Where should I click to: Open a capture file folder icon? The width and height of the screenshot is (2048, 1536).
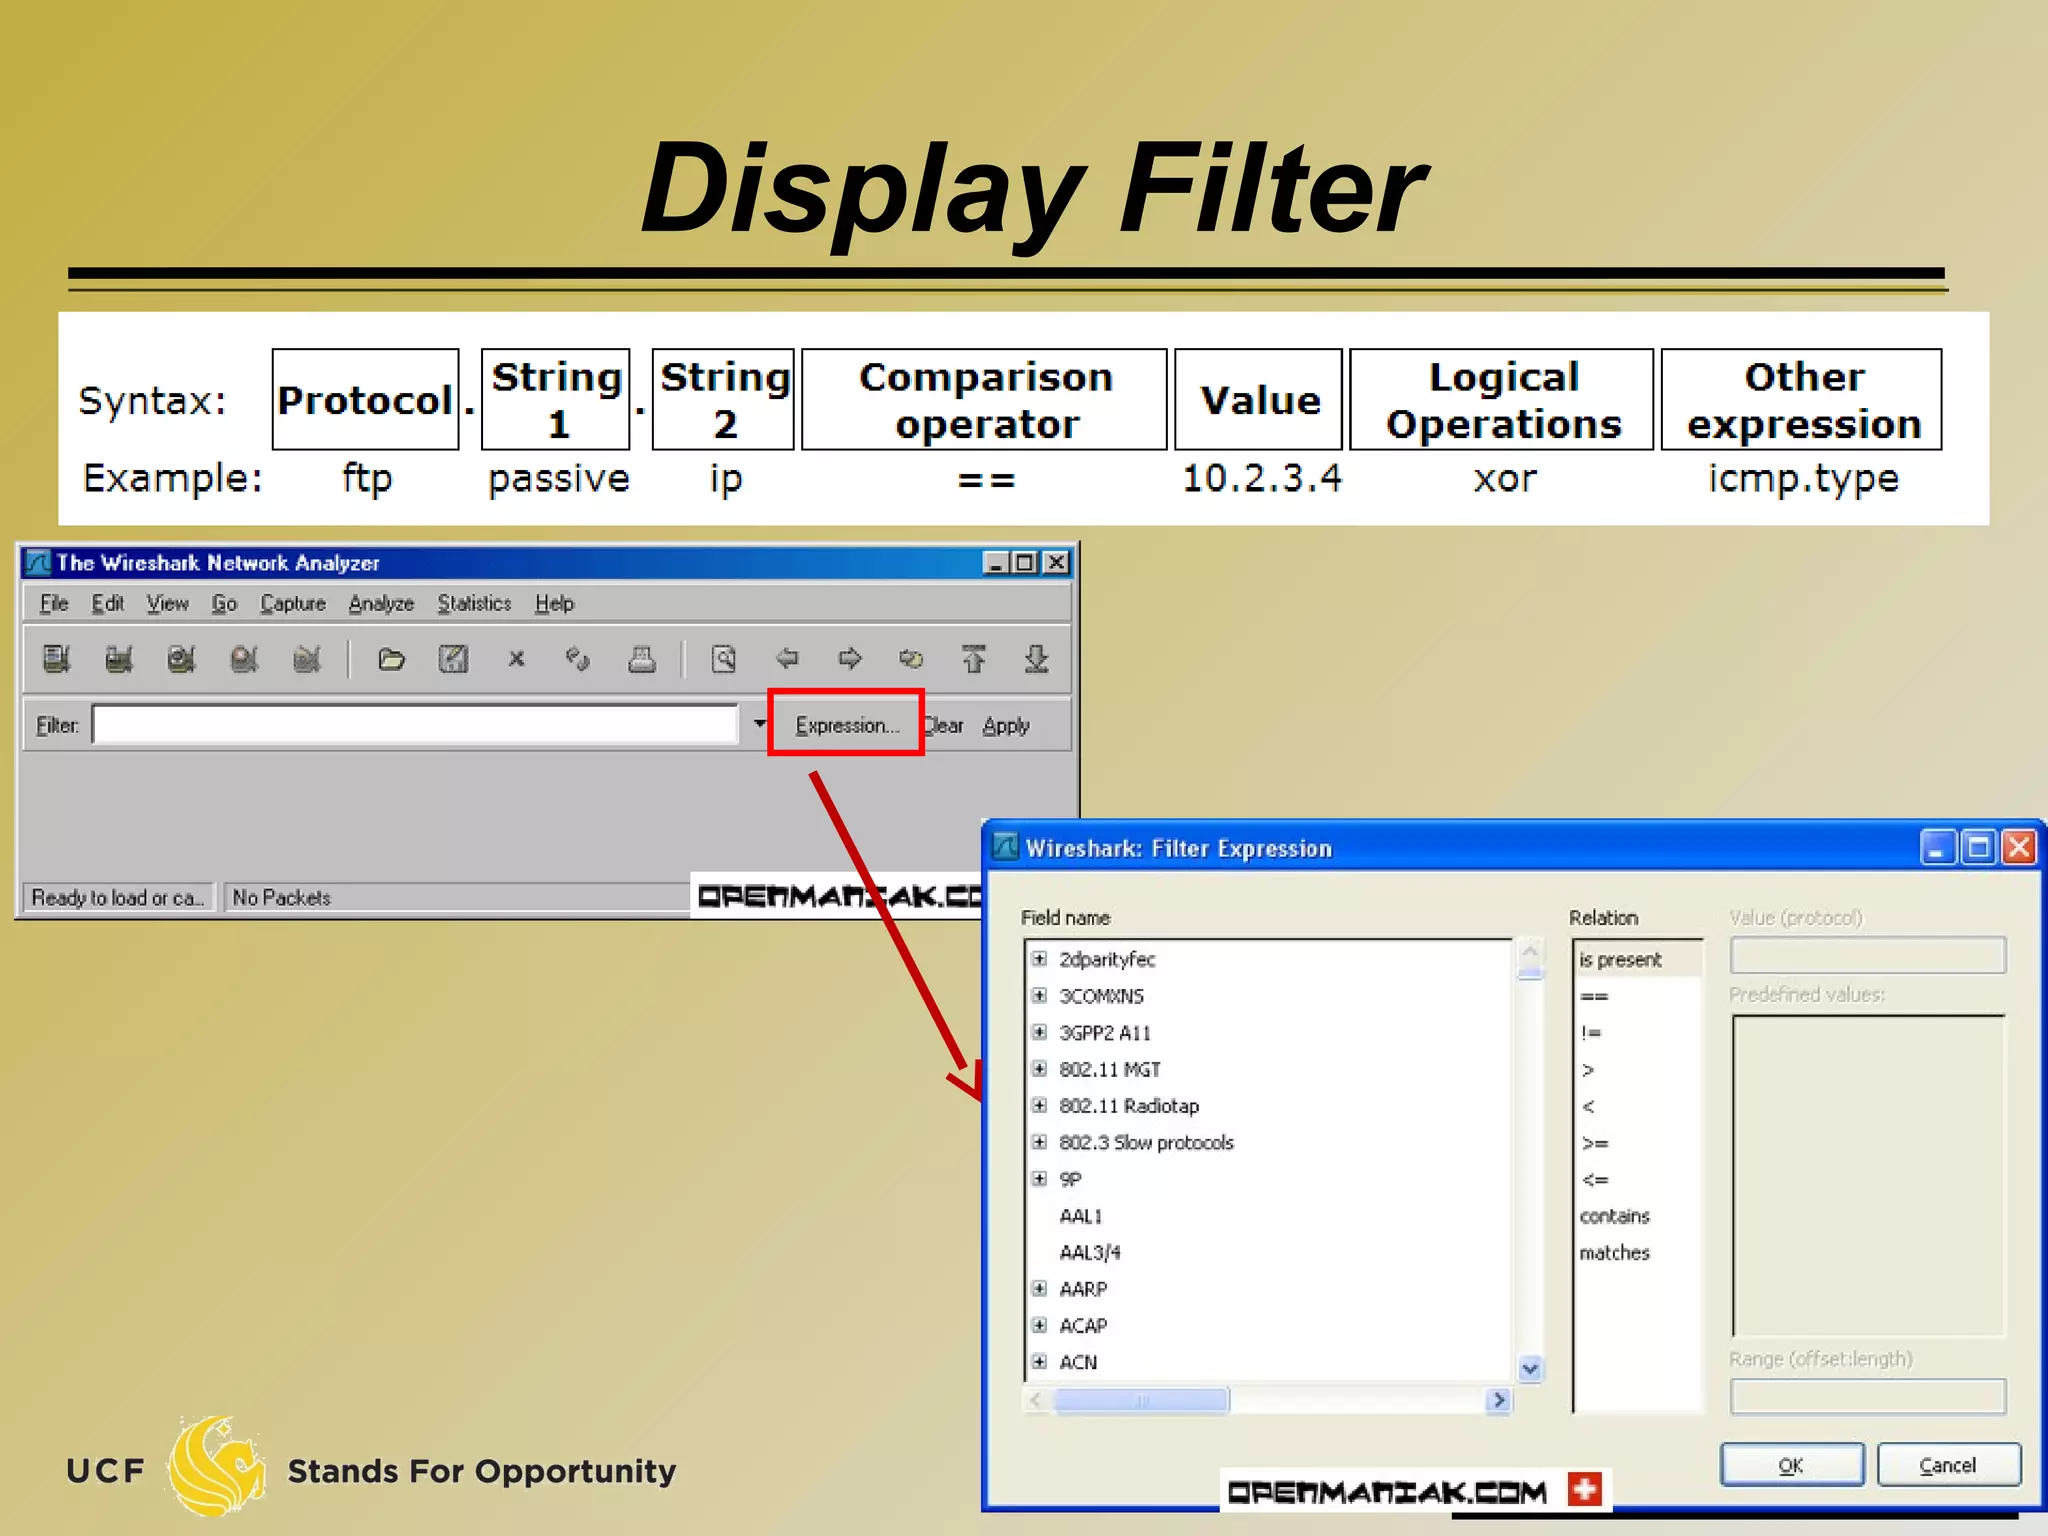(391, 659)
